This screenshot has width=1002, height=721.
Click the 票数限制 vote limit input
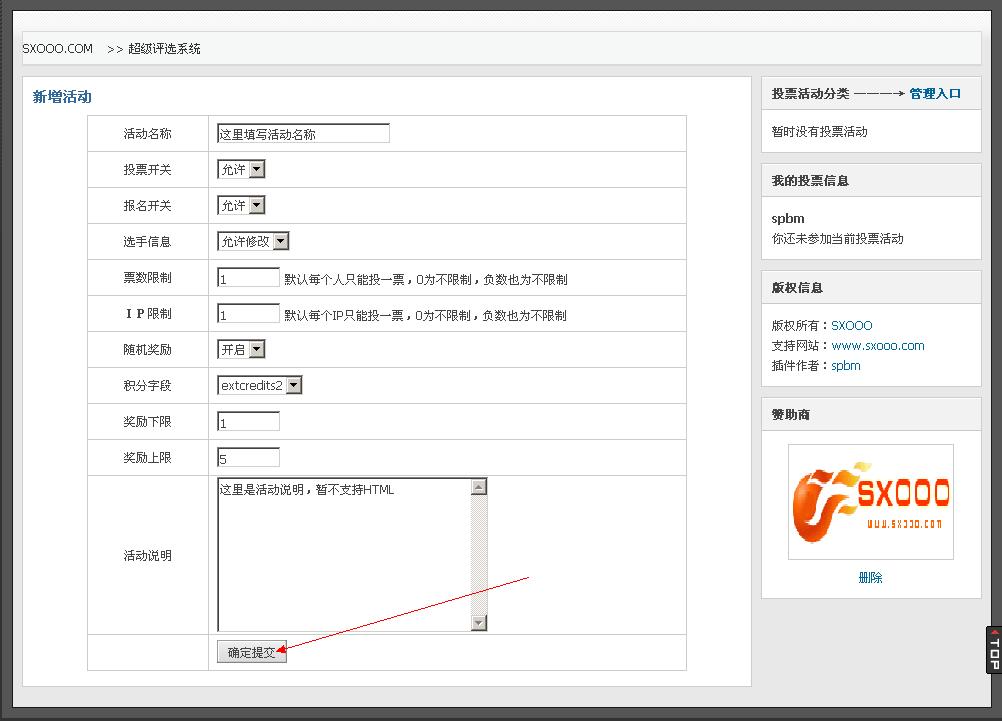(247, 277)
